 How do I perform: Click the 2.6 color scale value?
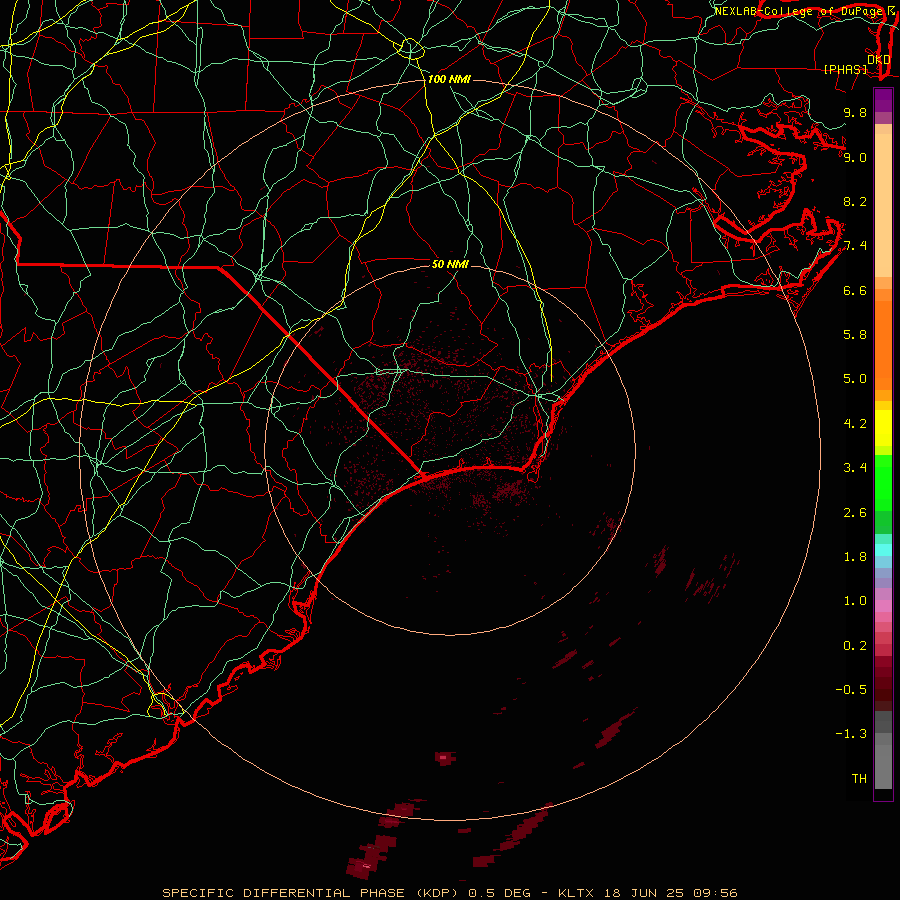click(x=855, y=513)
